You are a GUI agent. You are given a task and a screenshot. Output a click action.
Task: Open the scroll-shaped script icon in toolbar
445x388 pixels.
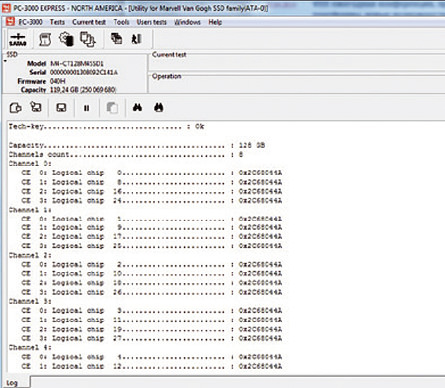(x=45, y=39)
